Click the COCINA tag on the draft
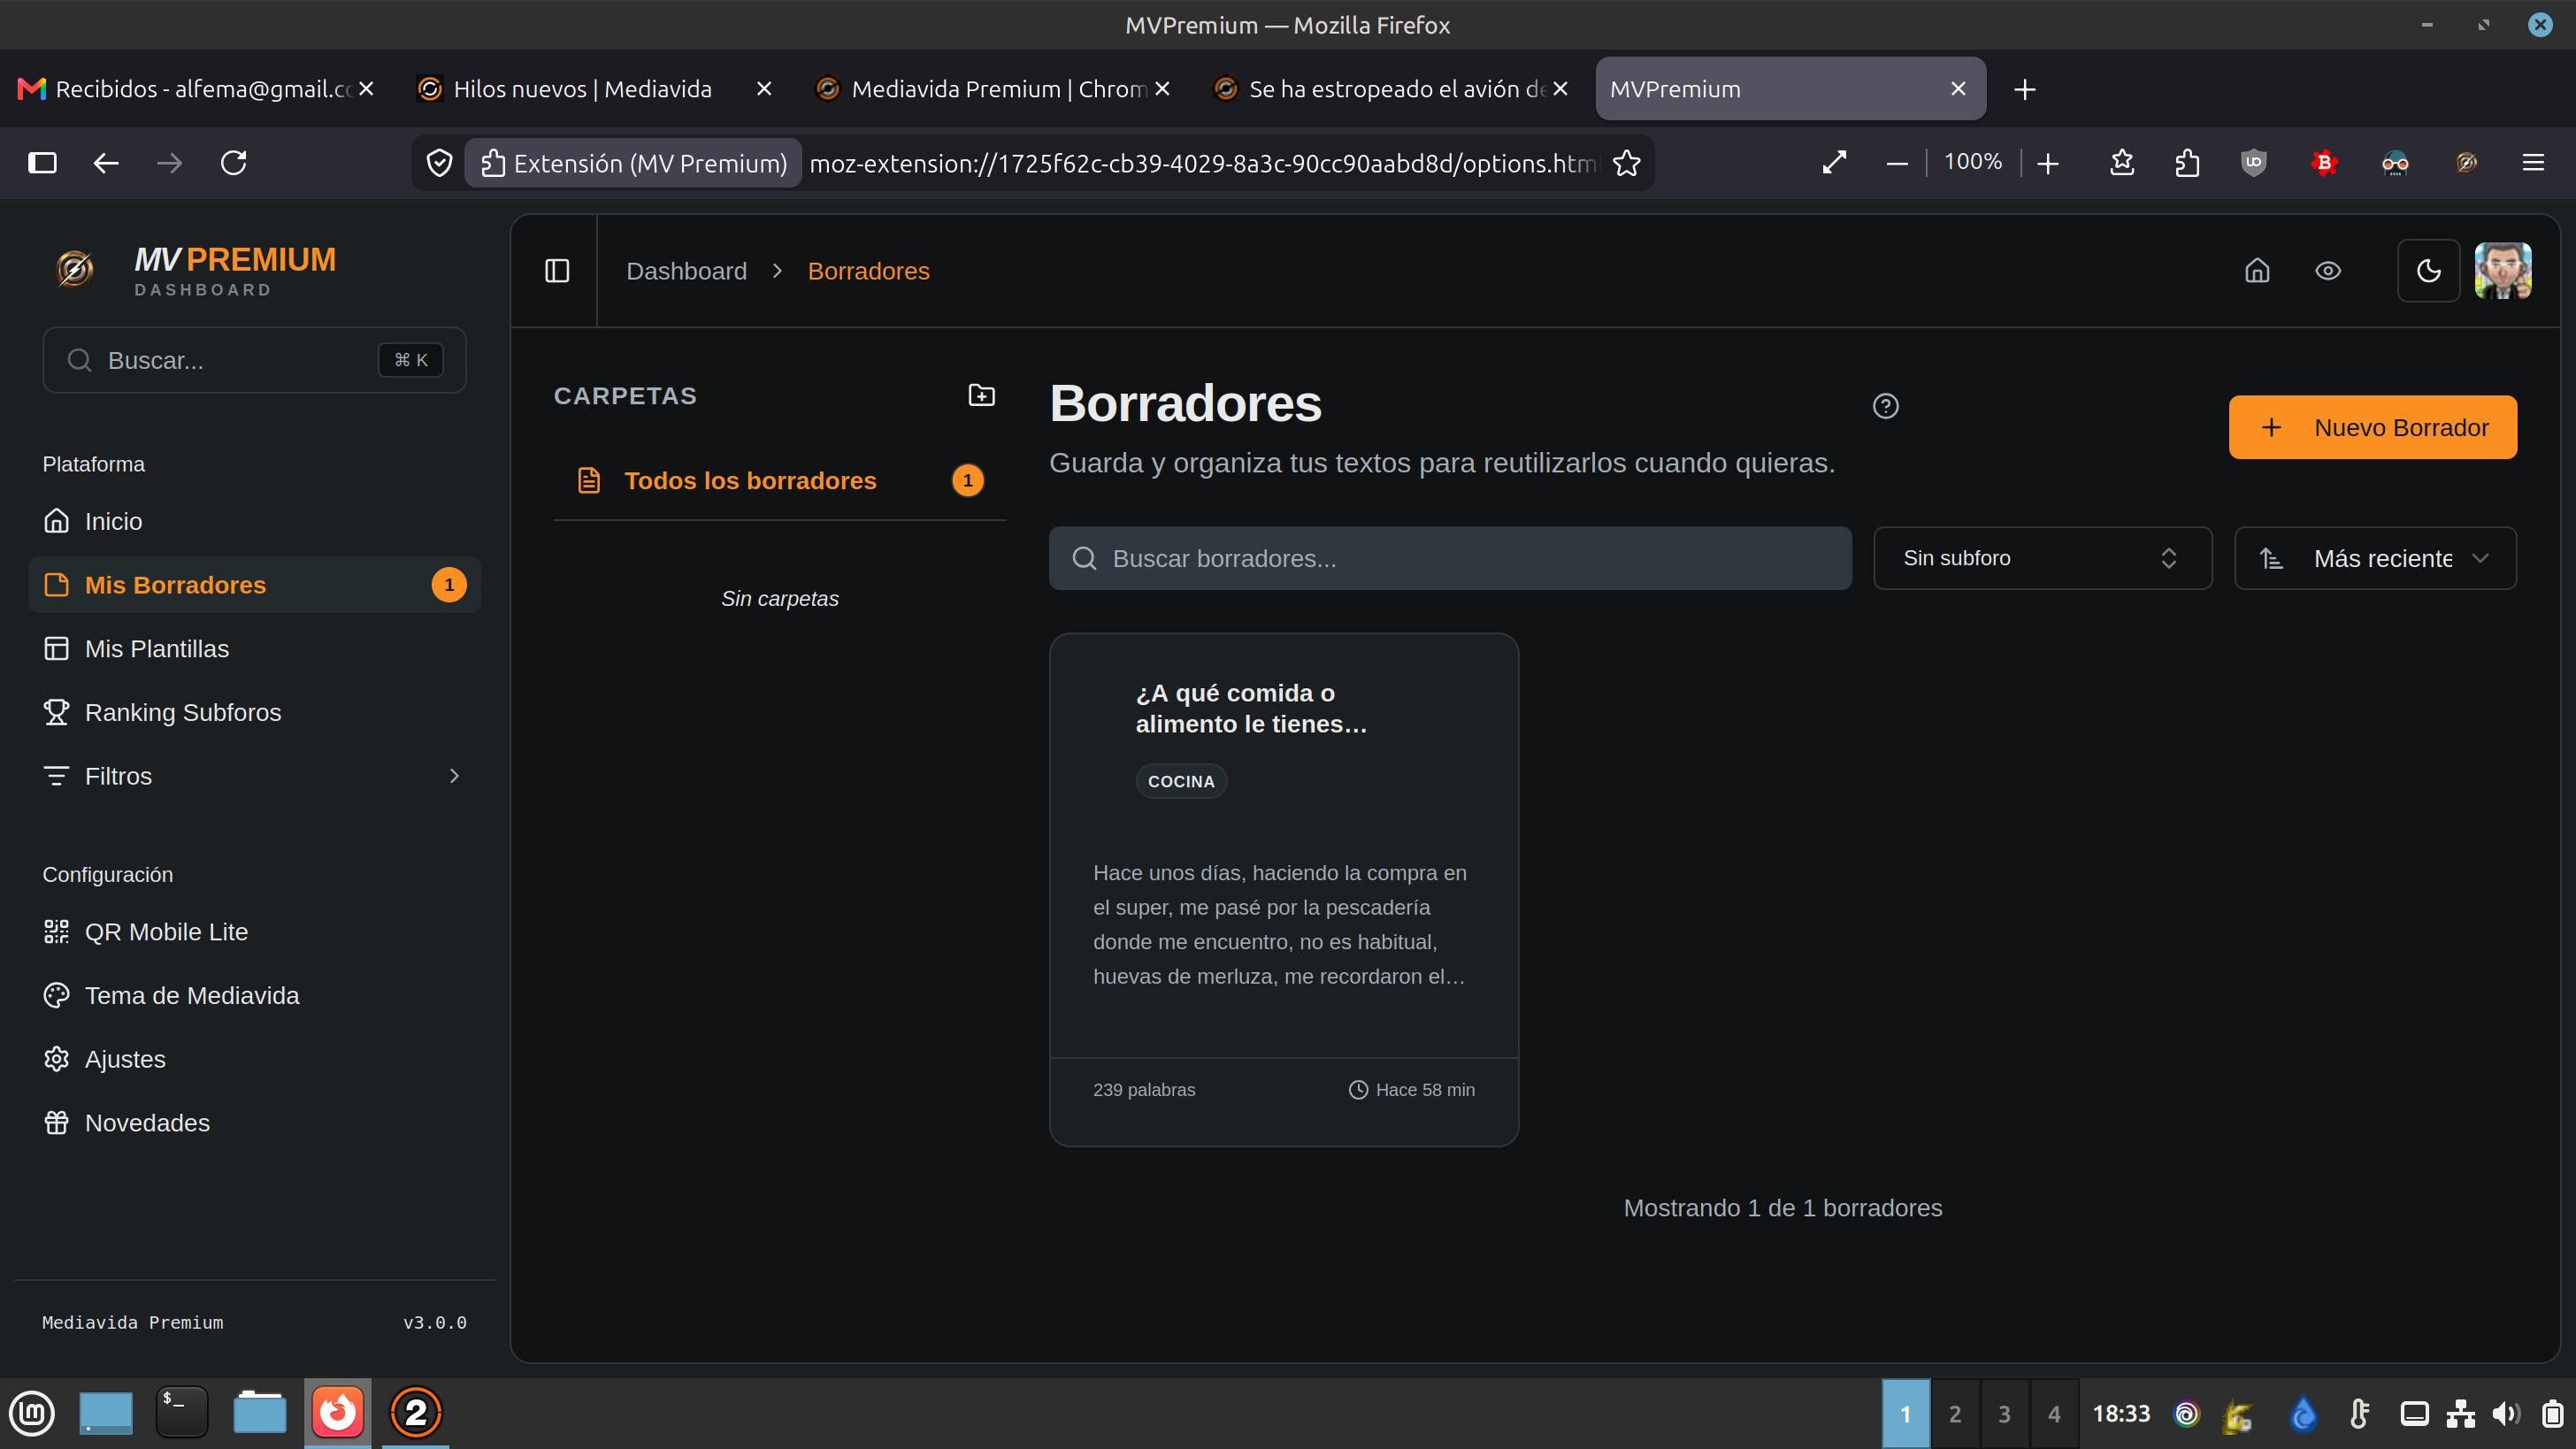Image resolution: width=2576 pixels, height=1449 pixels. (x=1181, y=781)
